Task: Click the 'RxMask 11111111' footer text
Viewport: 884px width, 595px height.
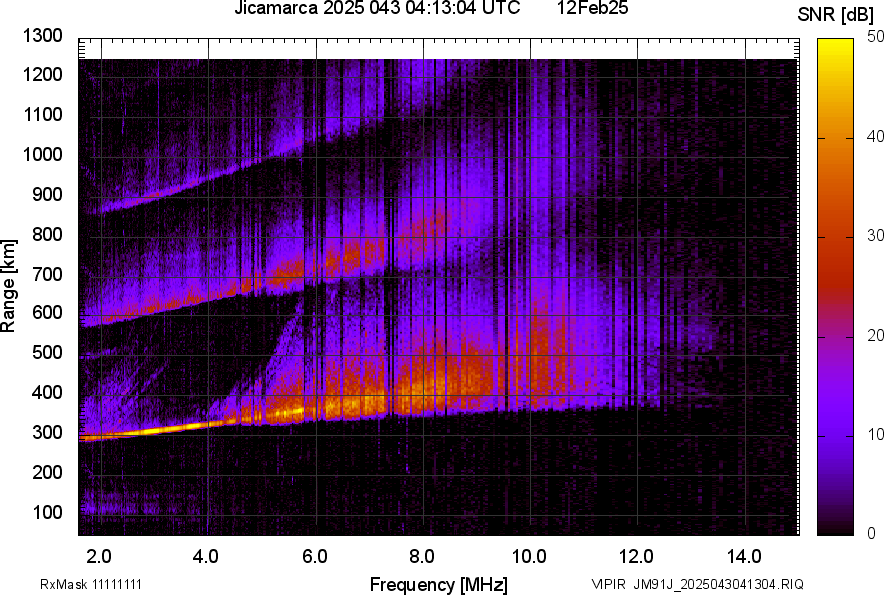Action: click(x=91, y=584)
